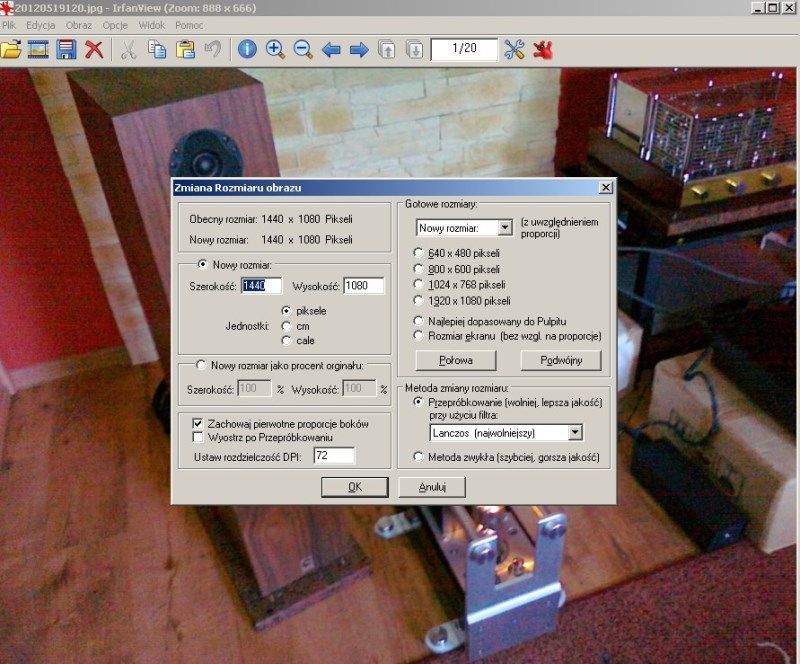This screenshot has width=800, height=664.
Task: Open IrfanView settings with the tools icon
Action: coord(514,50)
